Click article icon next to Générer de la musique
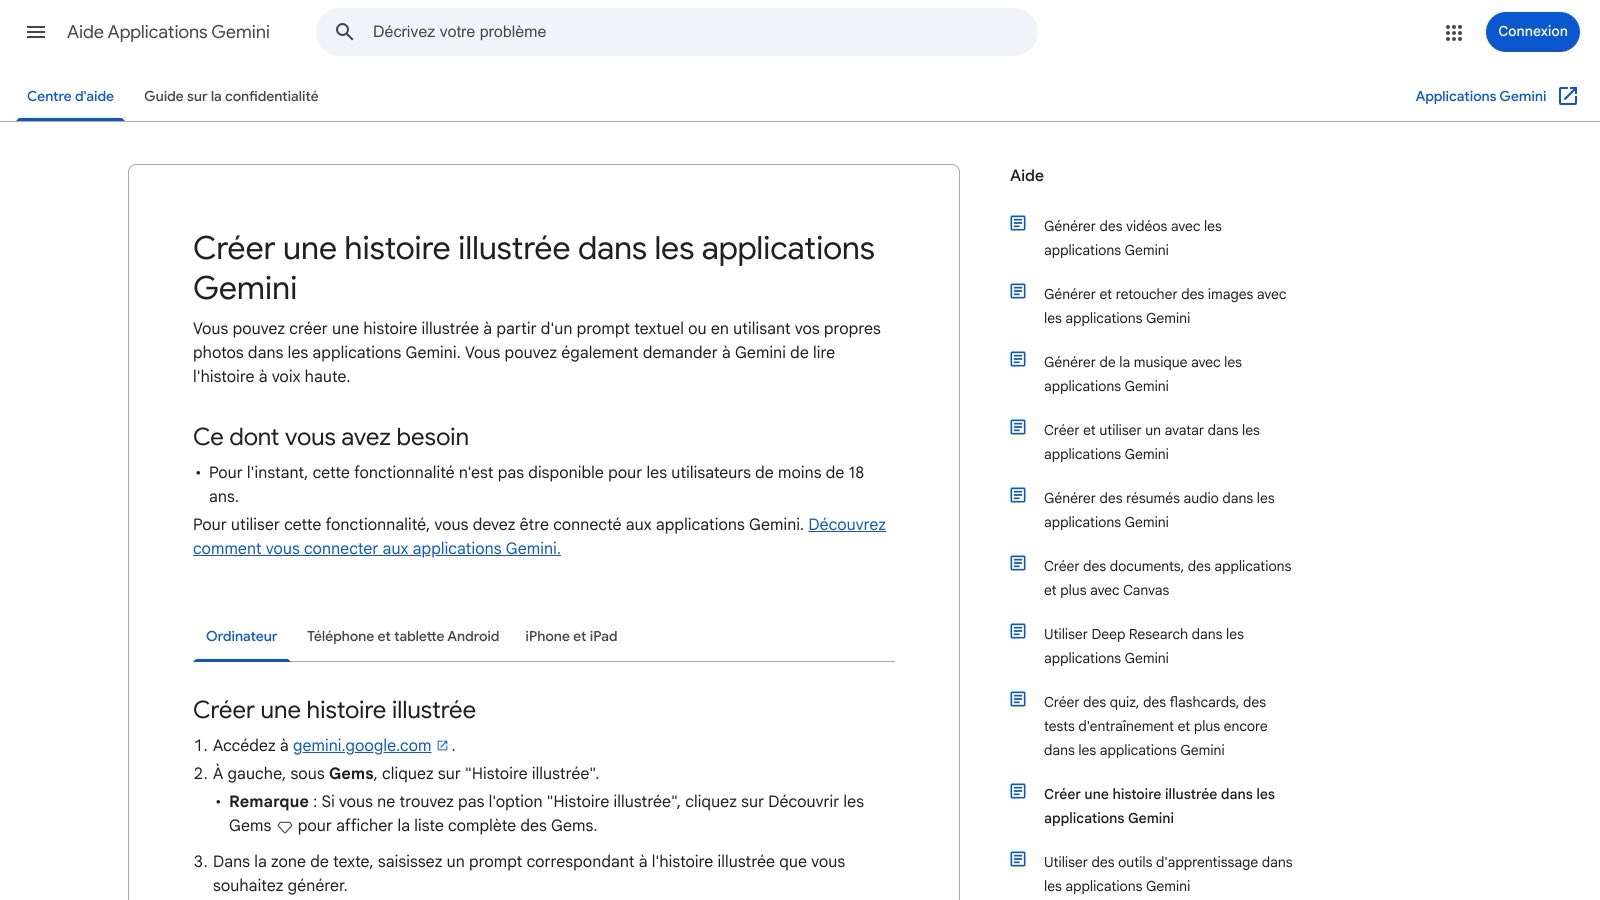 pos(1018,359)
